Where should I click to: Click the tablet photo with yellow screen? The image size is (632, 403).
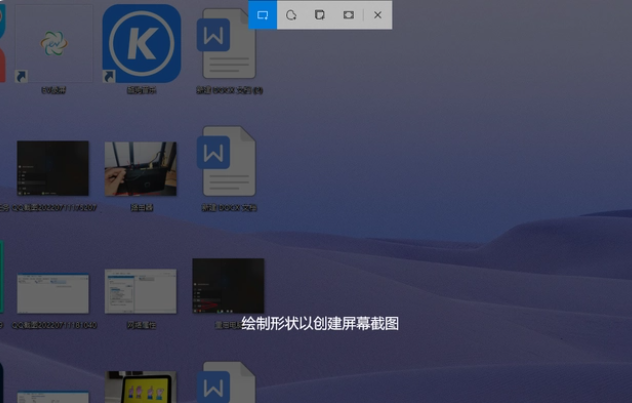pos(141,388)
